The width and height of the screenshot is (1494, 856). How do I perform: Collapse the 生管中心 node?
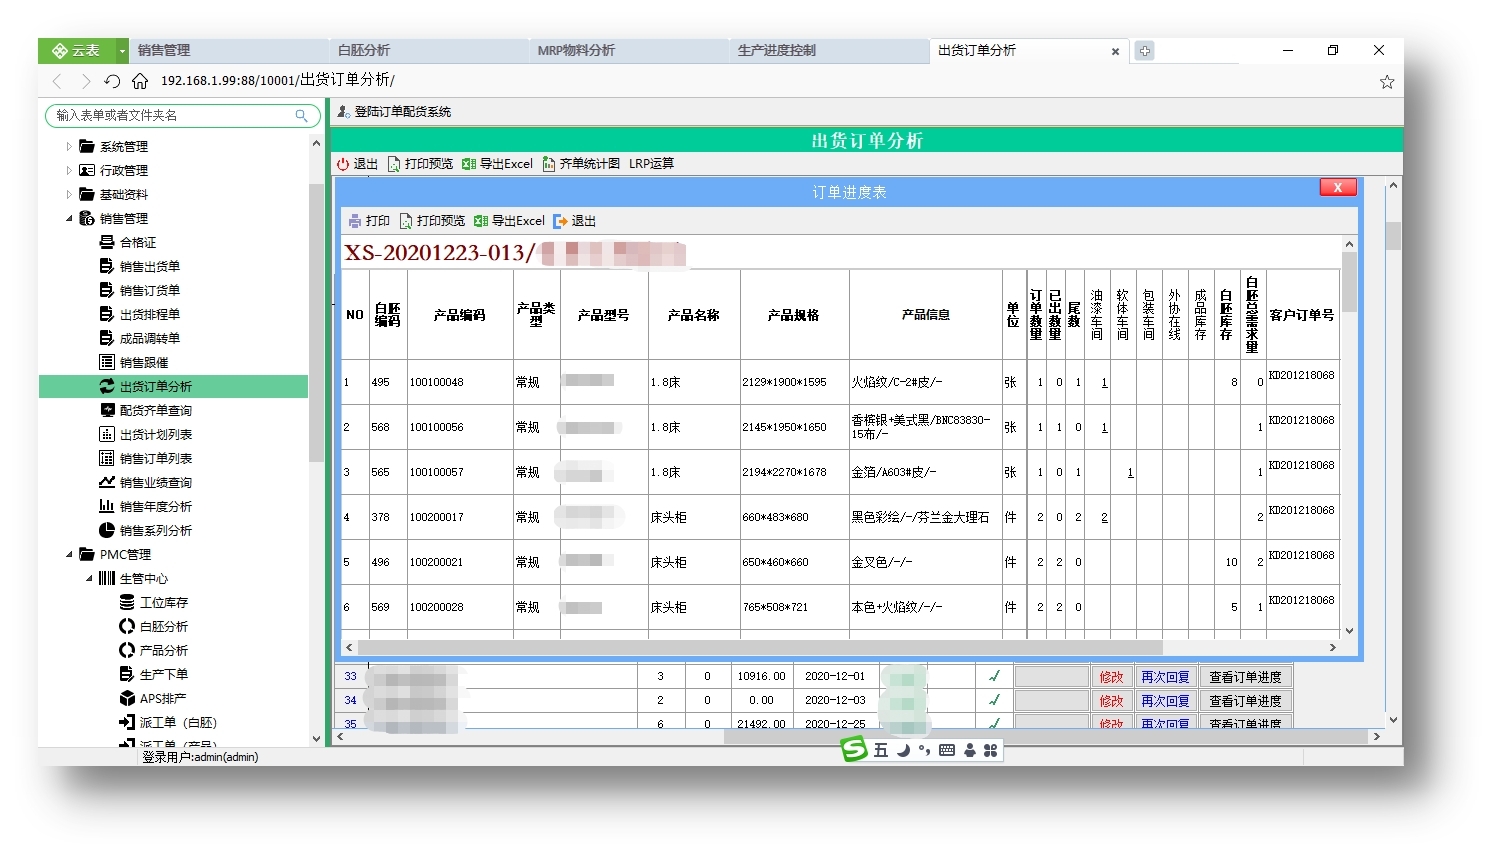point(89,578)
